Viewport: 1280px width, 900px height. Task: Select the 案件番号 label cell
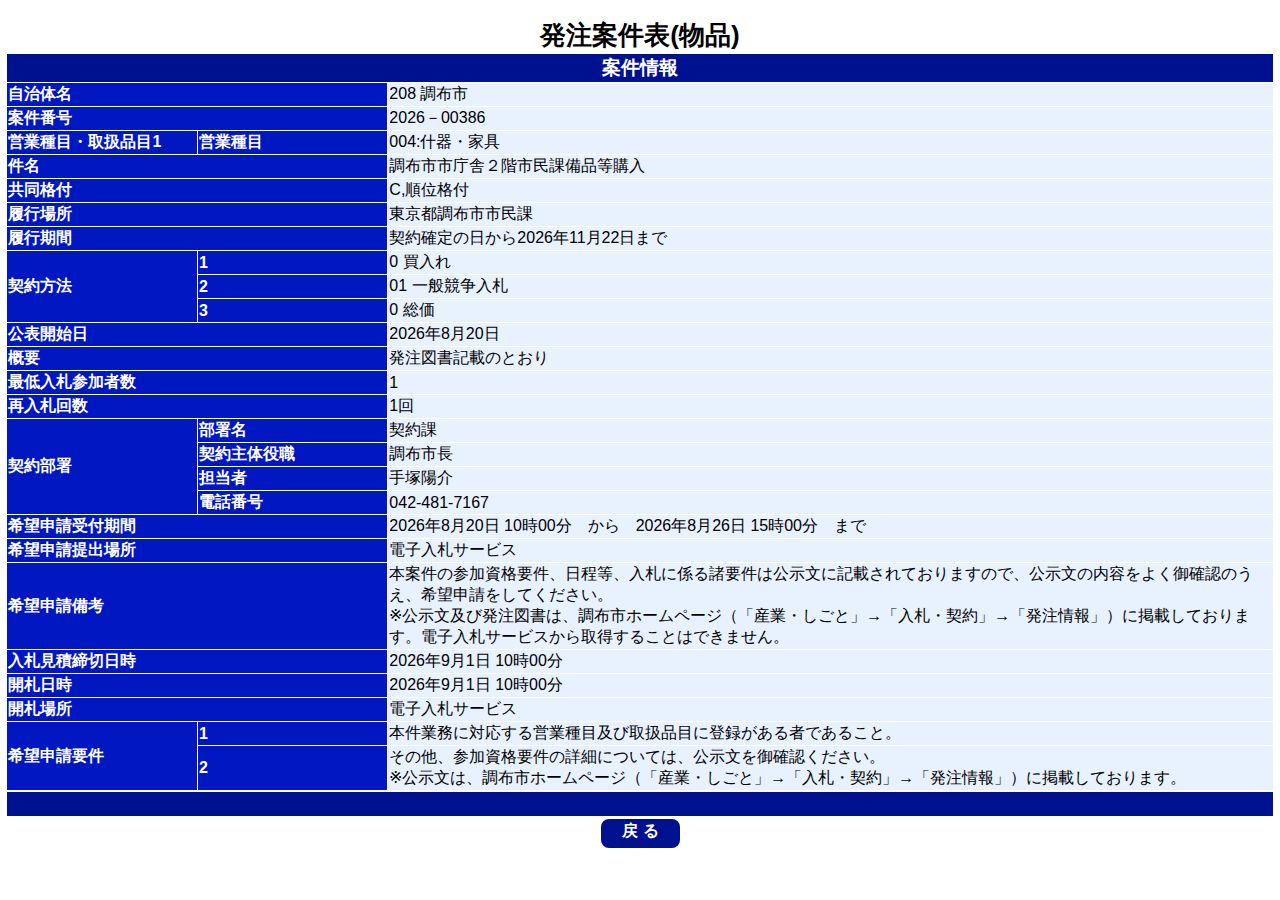click(x=197, y=118)
